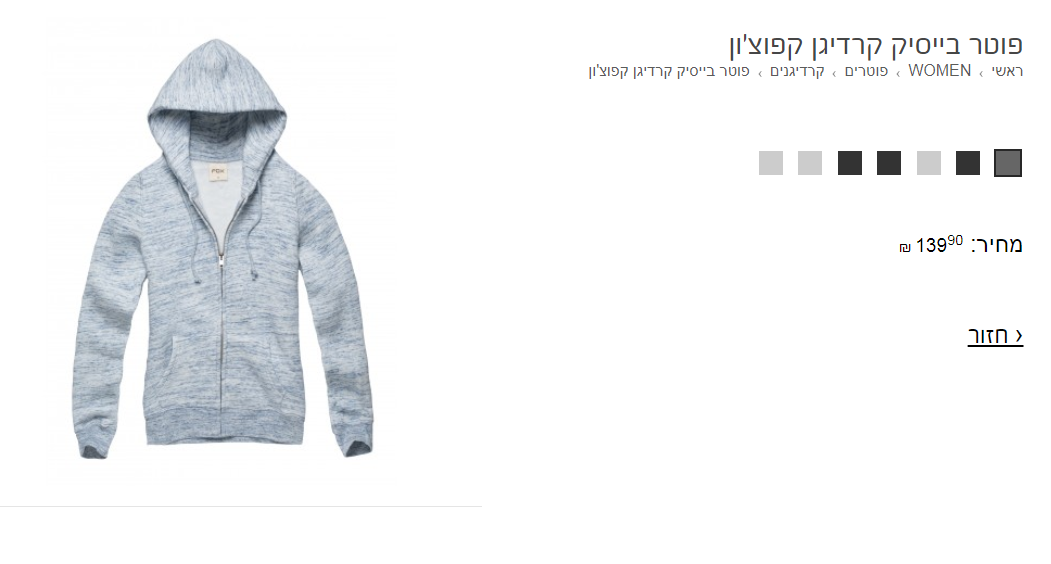This screenshot has width=1051, height=564.
Task: Click the FOX brand label inside hoodie
Action: [x=217, y=172]
